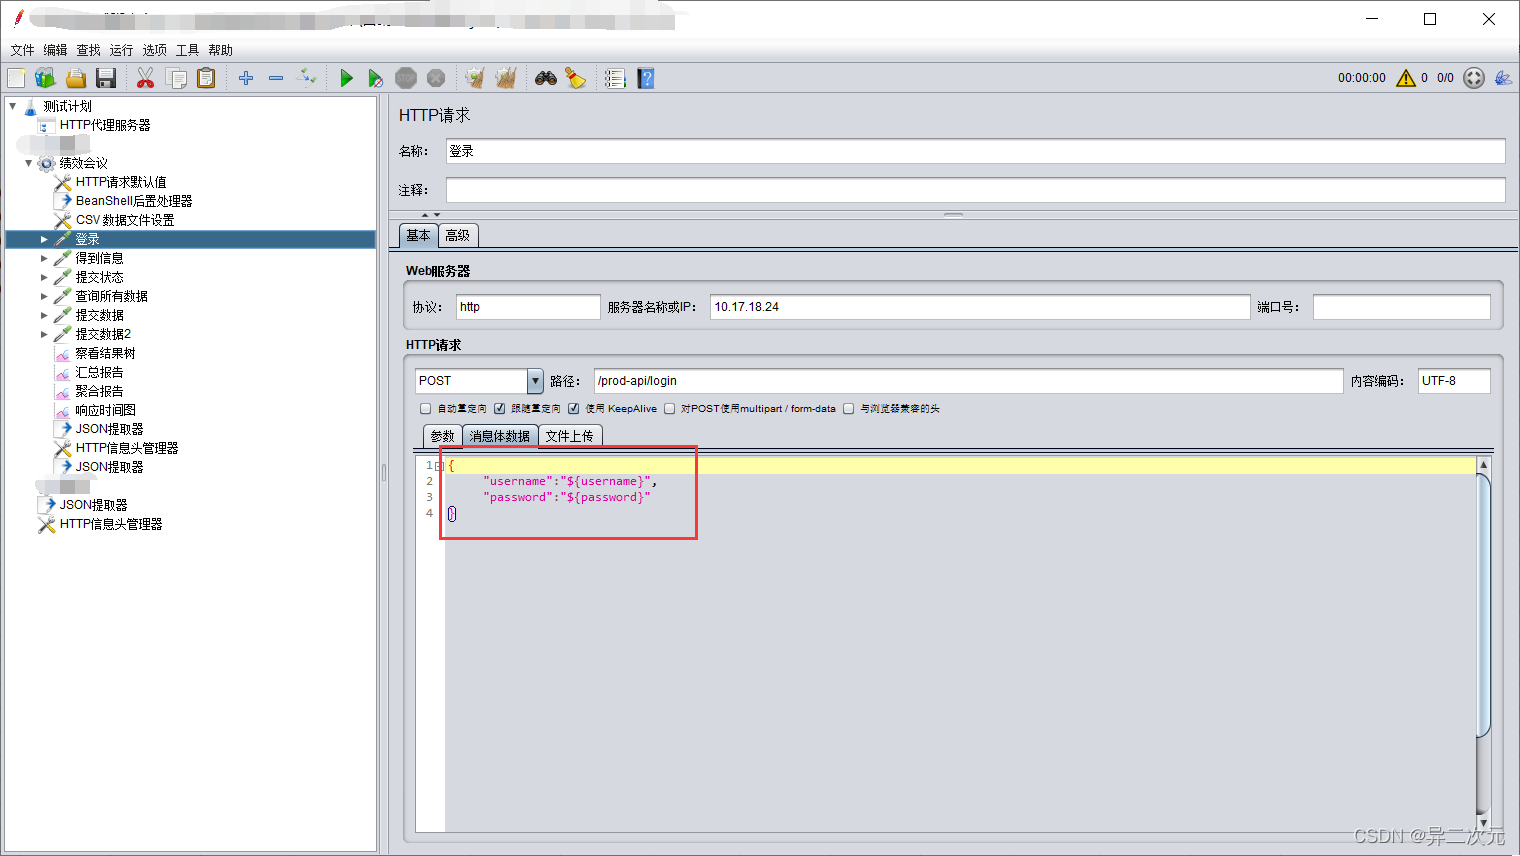Click the 名称 field containing 登录
The height and width of the screenshot is (856, 1520).
tap(975, 151)
